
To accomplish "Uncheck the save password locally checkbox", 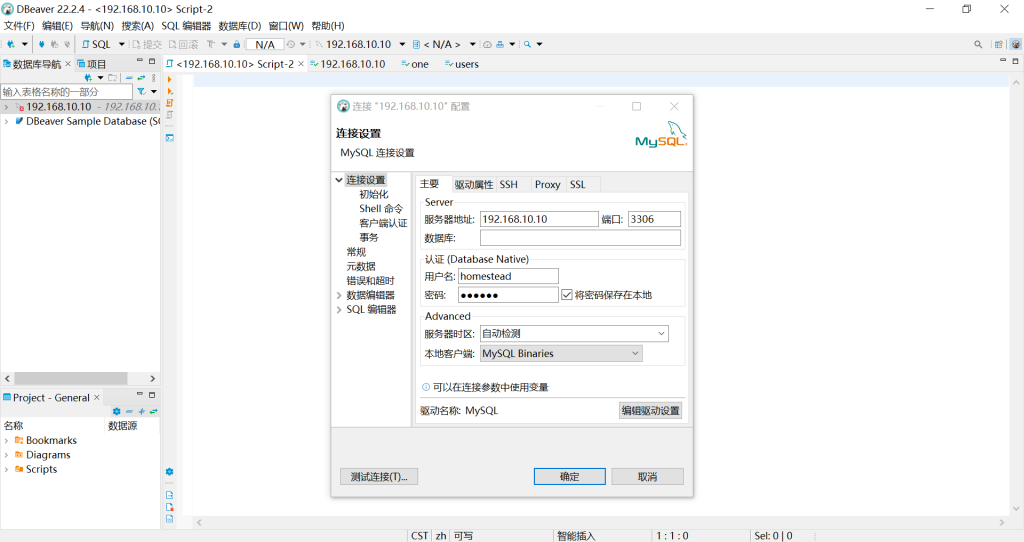I will 567,295.
